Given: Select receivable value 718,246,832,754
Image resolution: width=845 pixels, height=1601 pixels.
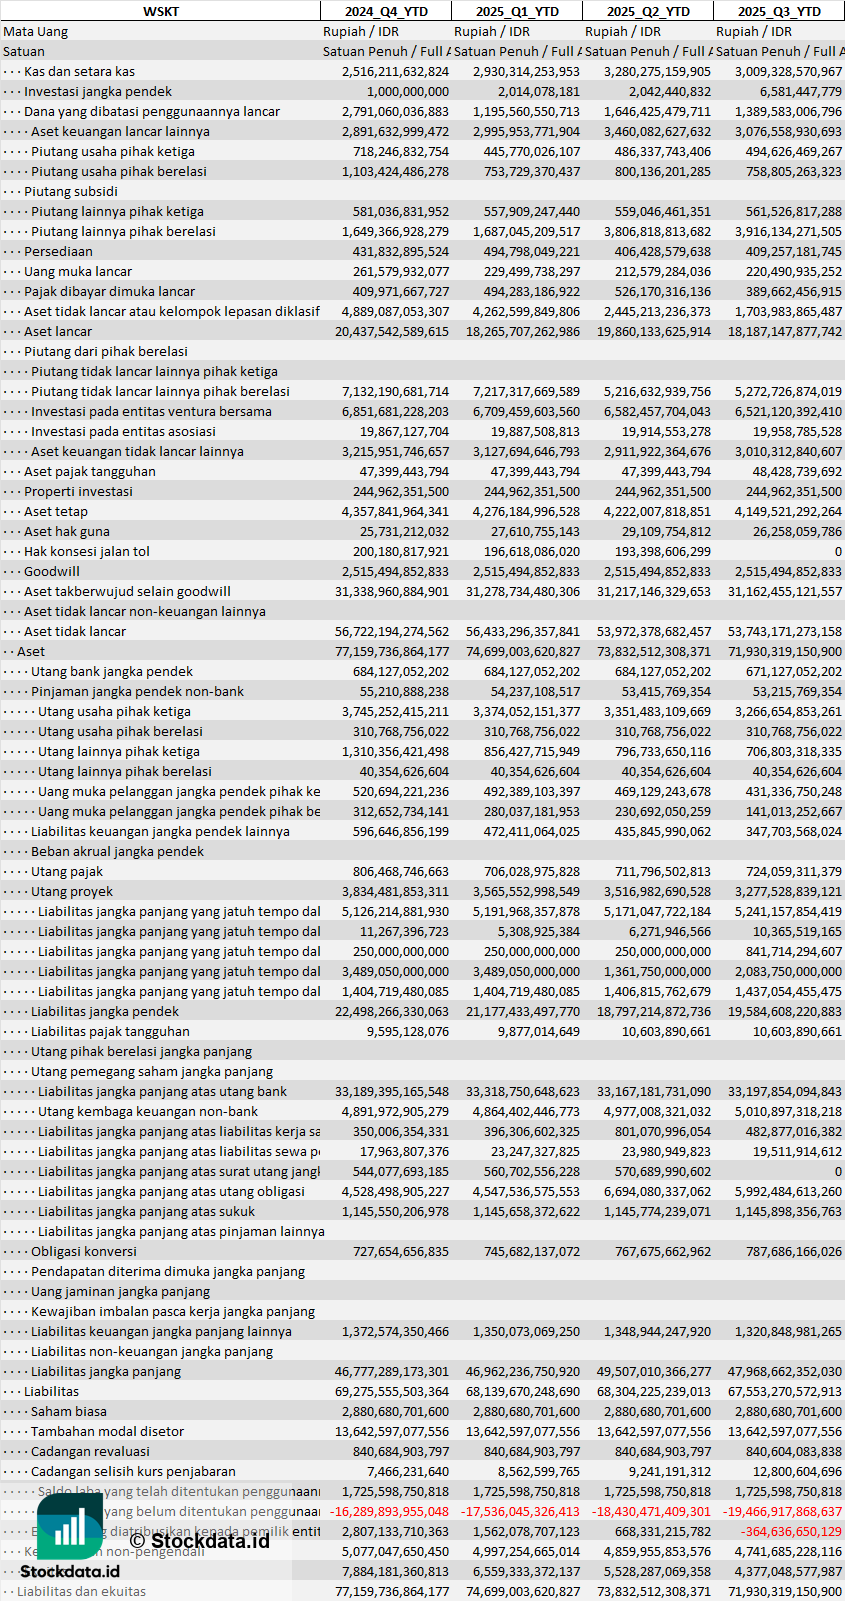Looking at the screenshot, I should tap(401, 151).
